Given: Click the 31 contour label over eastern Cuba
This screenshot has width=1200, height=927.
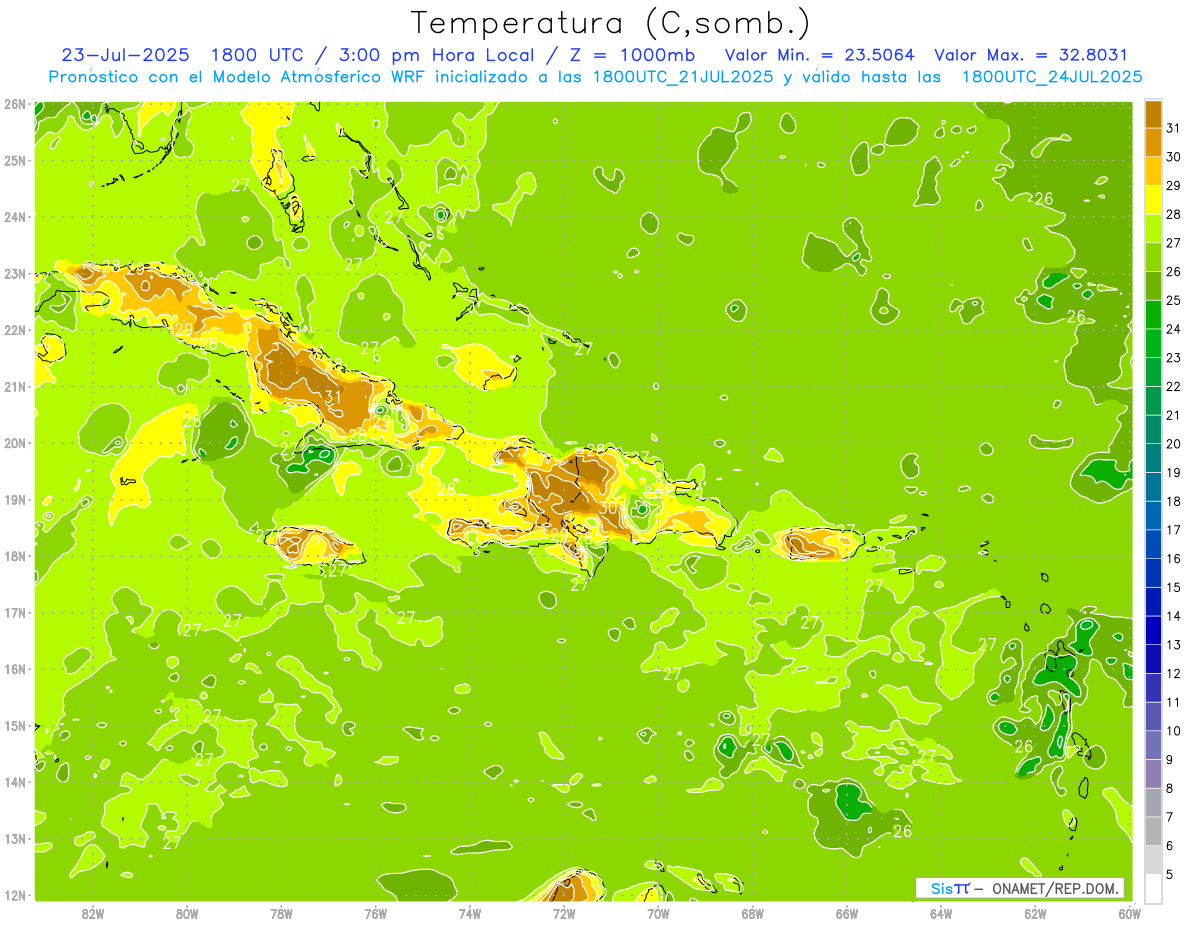Looking at the screenshot, I should tap(333, 396).
